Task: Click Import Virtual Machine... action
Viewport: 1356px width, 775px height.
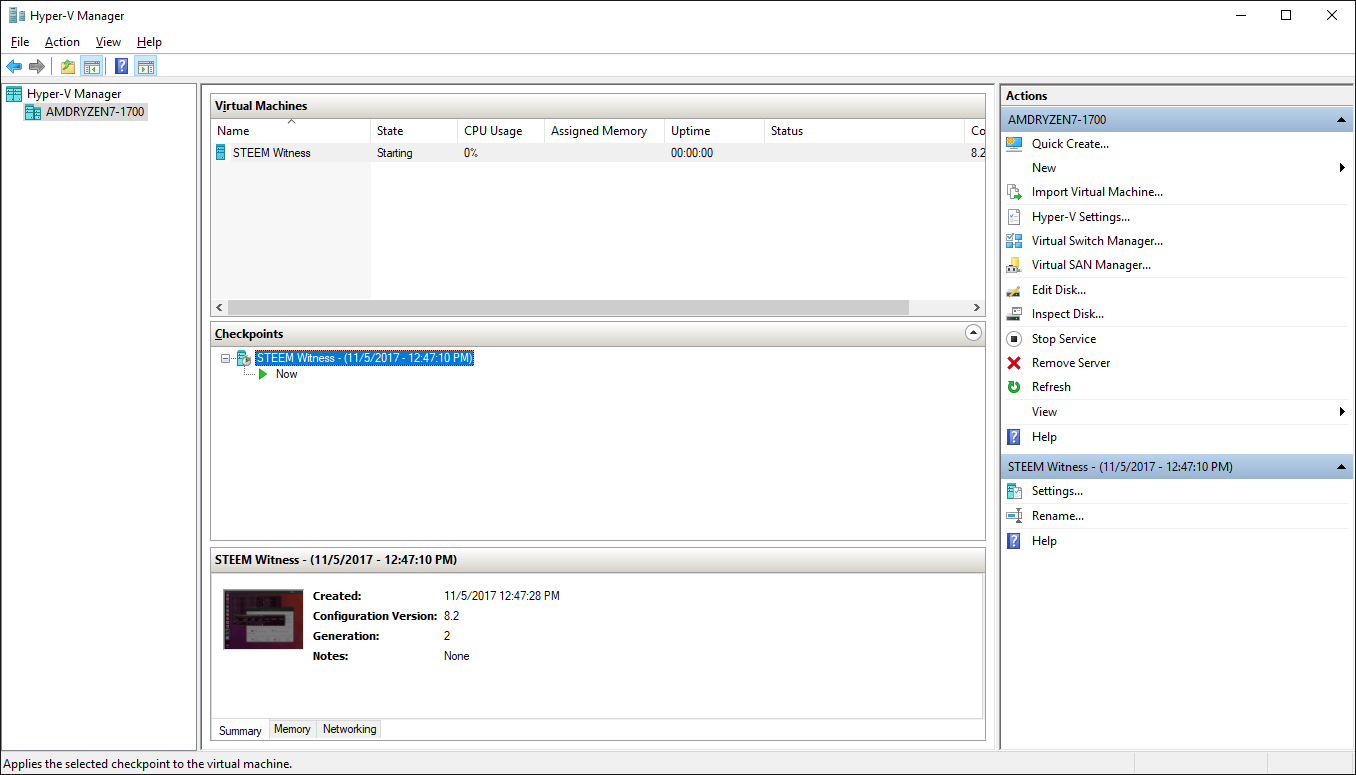Action: [x=1097, y=192]
